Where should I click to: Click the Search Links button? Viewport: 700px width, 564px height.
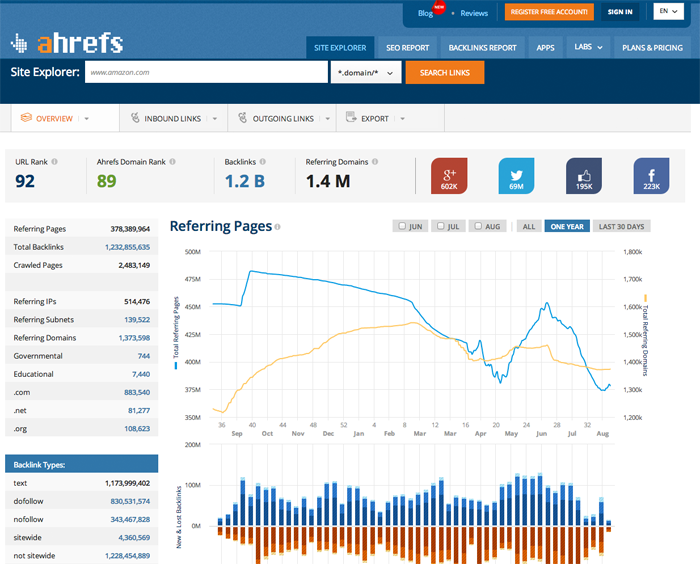click(x=445, y=73)
